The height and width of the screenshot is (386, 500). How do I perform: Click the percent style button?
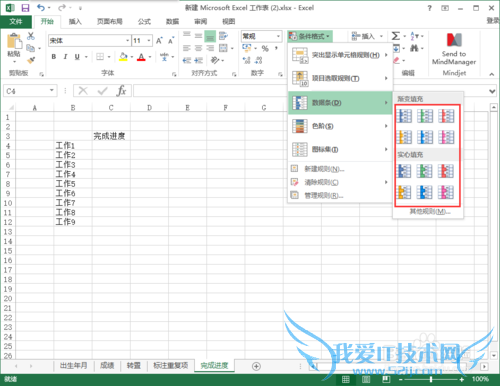[x=265, y=49]
